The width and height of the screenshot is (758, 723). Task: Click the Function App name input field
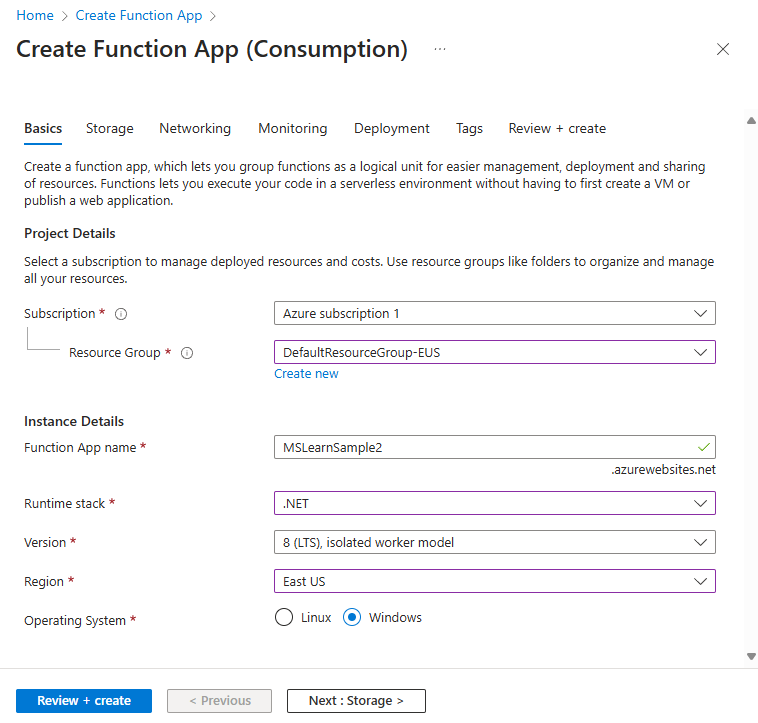(x=485, y=448)
